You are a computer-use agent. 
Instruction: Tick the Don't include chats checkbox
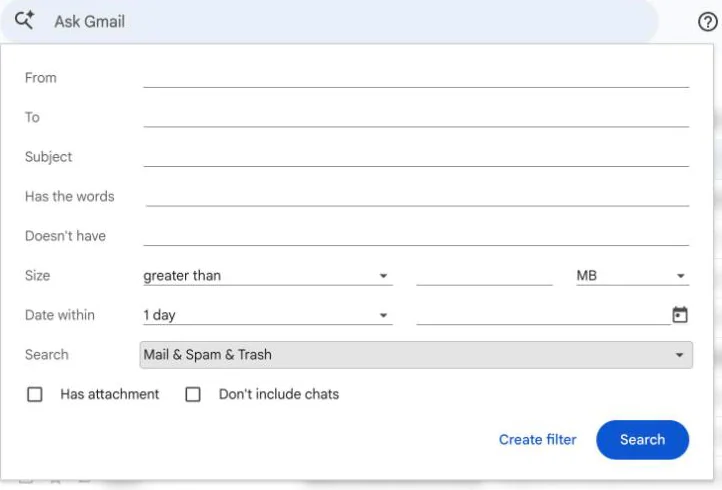[193, 394]
